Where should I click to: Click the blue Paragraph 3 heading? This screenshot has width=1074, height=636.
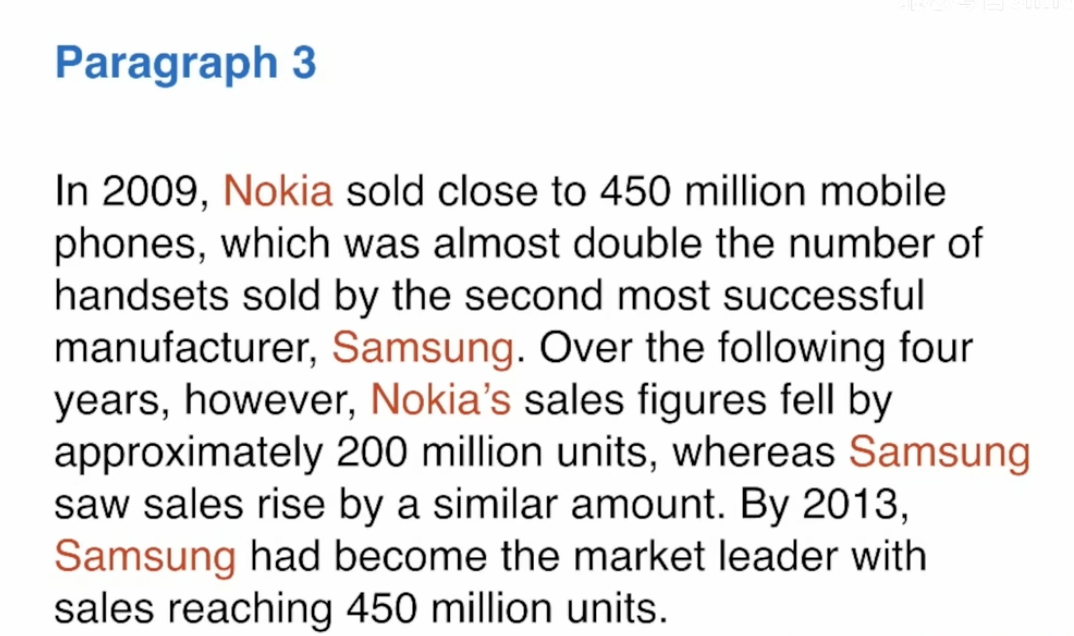pyautogui.click(x=186, y=64)
